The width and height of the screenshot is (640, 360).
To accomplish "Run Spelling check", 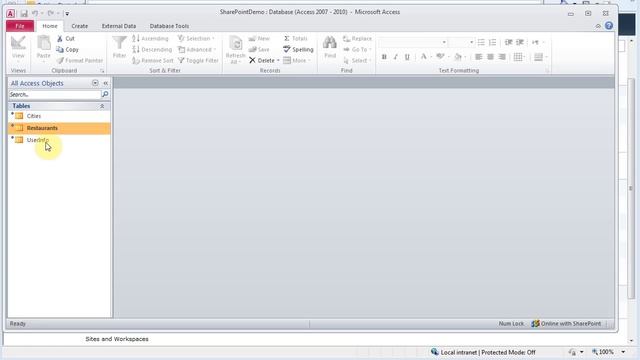I will (x=298, y=49).
